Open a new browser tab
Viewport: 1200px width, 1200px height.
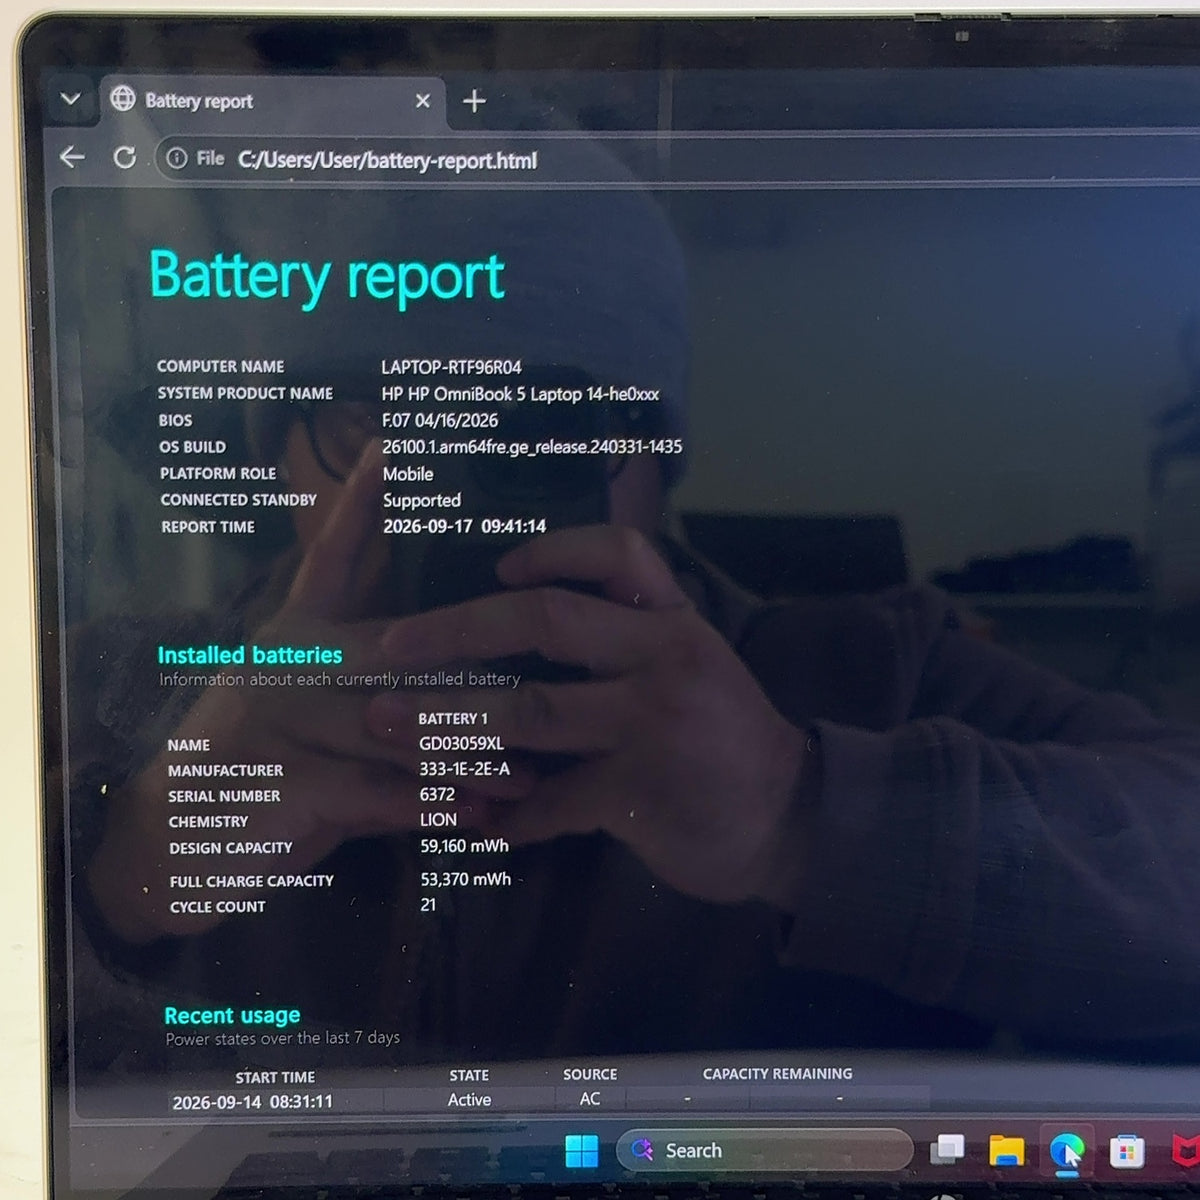coord(475,101)
